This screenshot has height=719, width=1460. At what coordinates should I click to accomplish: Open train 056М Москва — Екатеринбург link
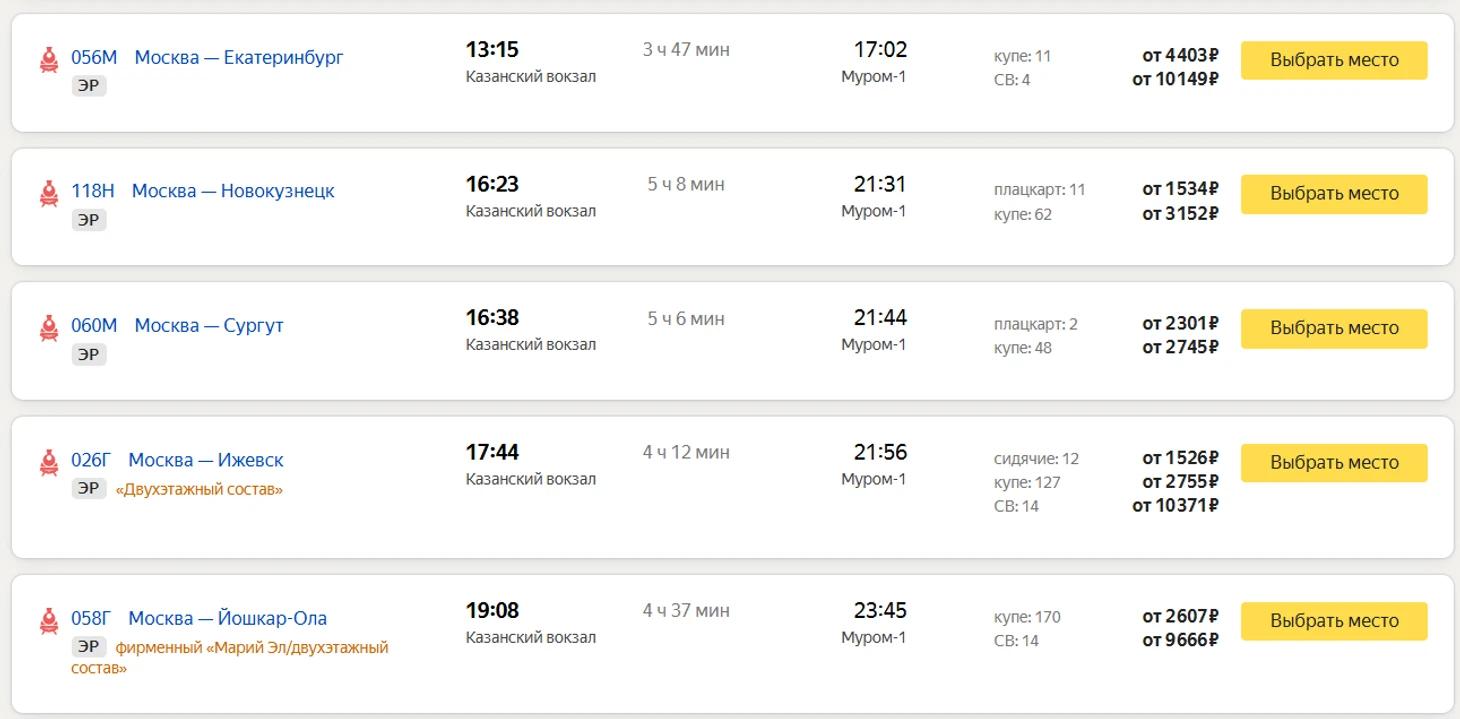(207, 58)
